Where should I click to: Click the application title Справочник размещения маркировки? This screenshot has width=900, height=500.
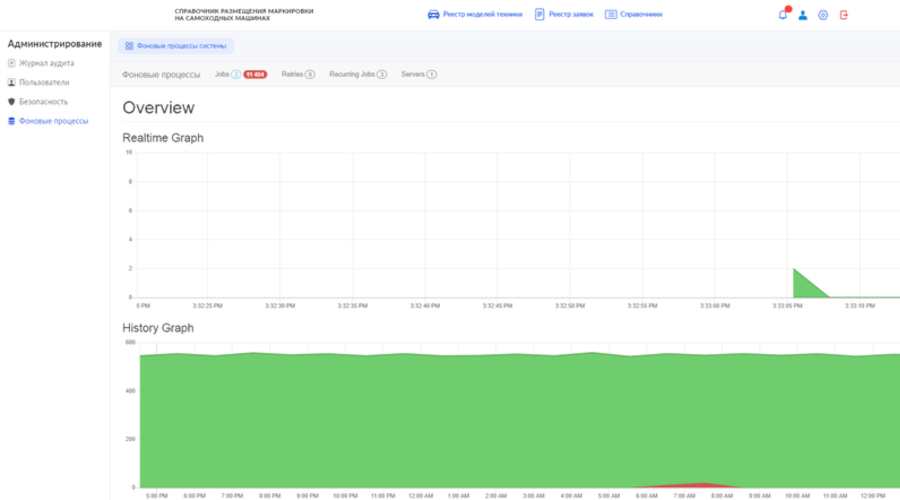[x=244, y=14]
